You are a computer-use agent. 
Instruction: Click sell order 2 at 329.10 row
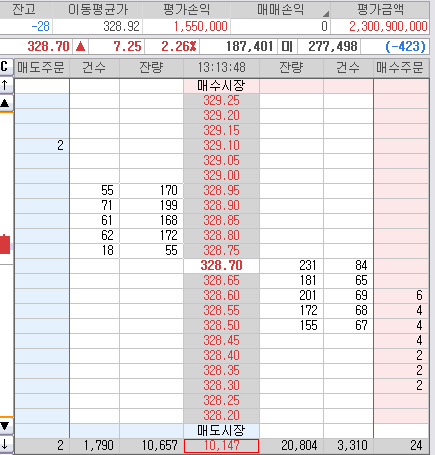[x=42, y=146]
